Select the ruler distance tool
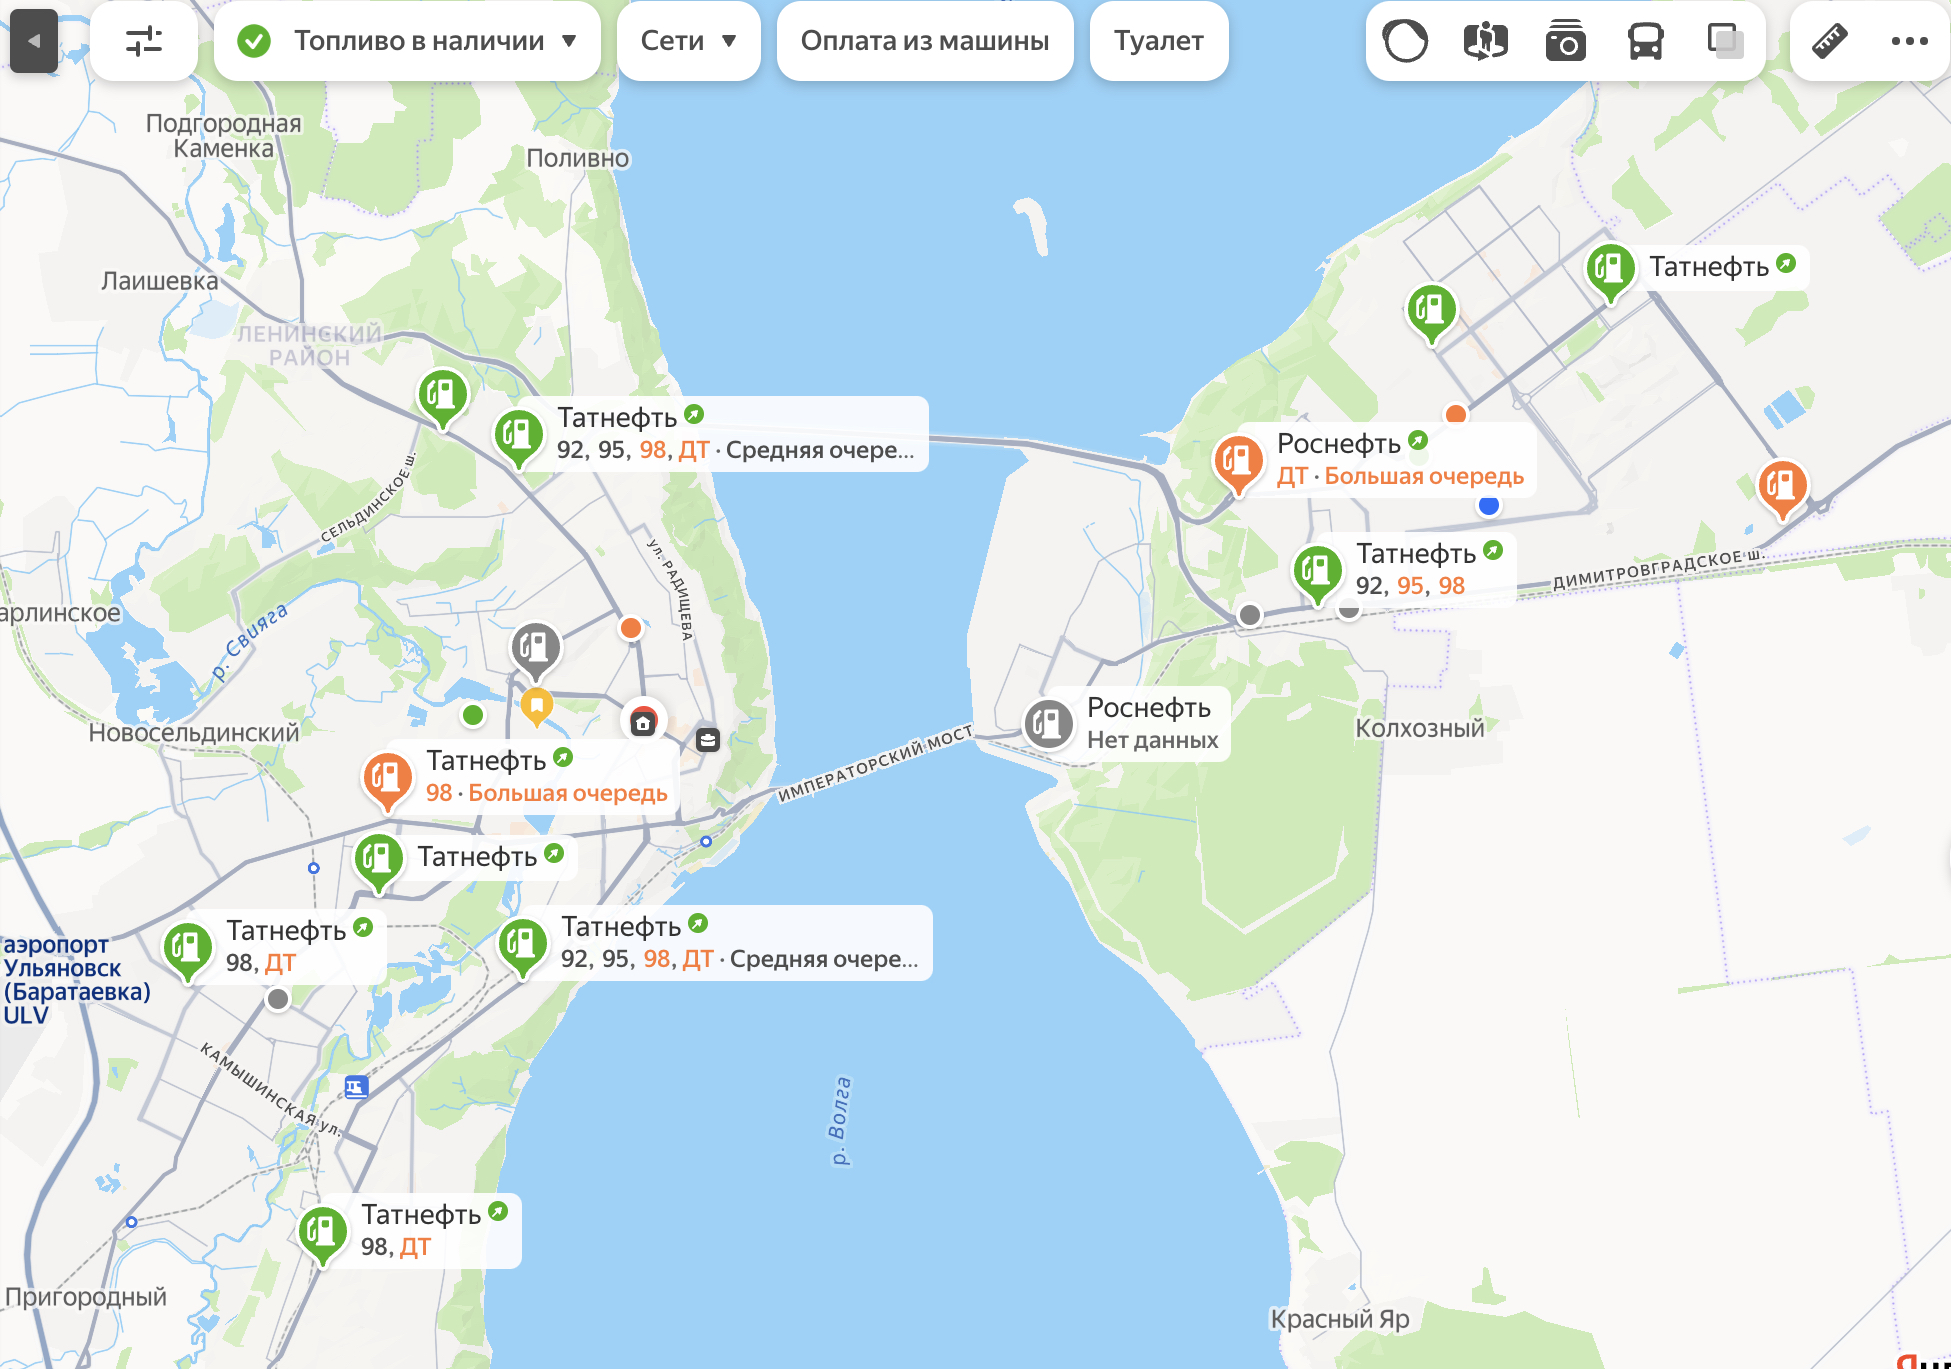Screen dimensions: 1951x1369 [x=1829, y=41]
